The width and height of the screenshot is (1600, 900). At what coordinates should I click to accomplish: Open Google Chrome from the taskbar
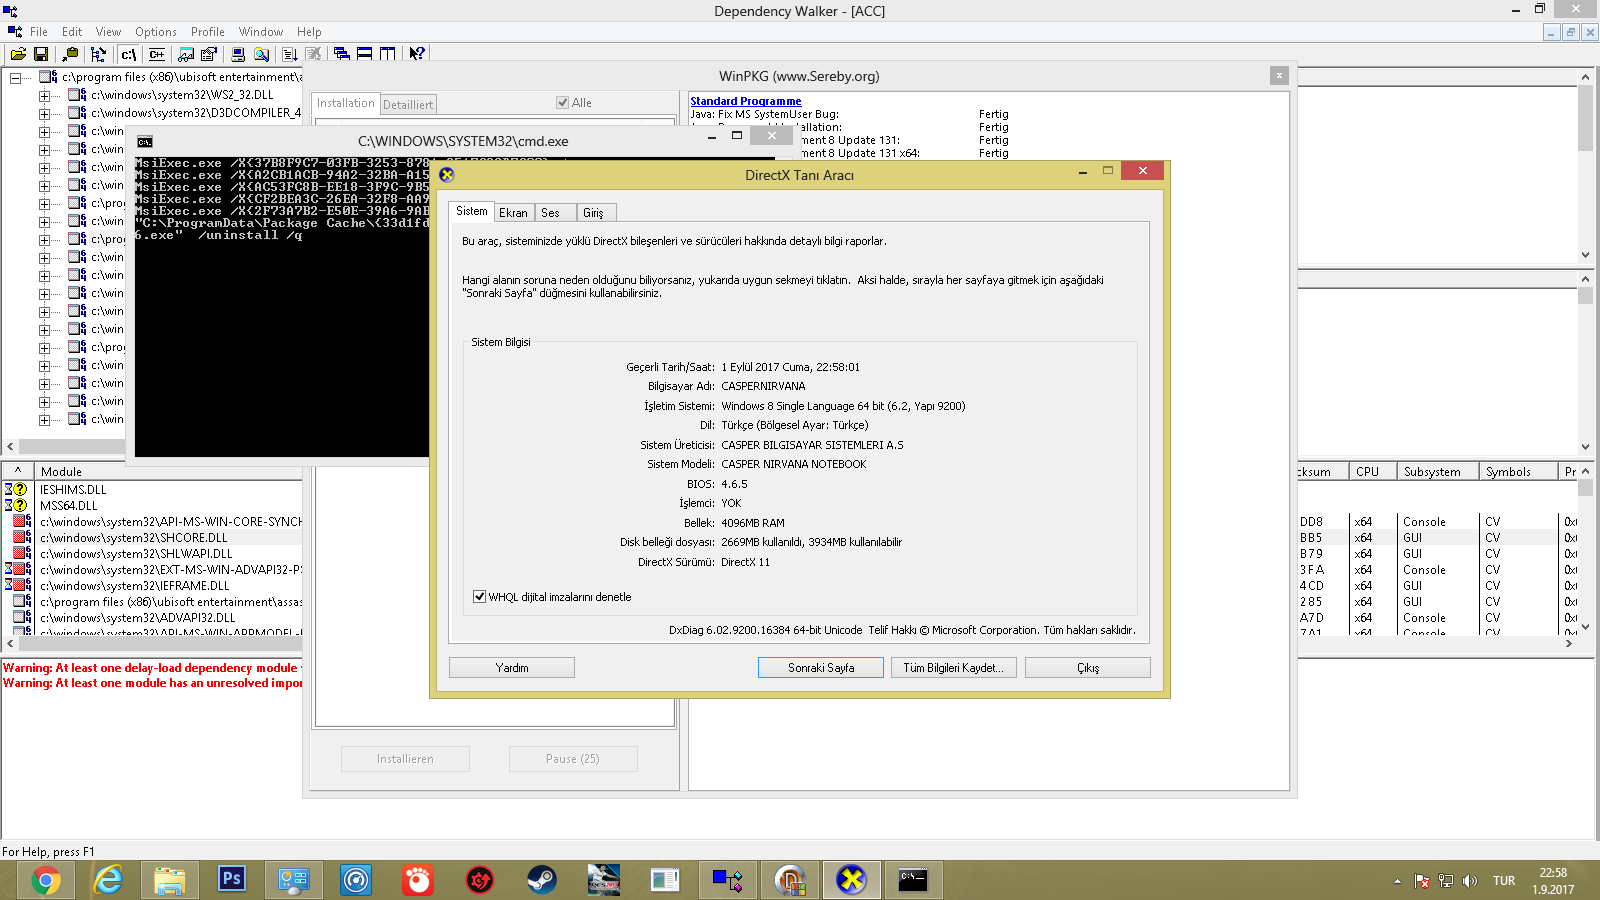click(x=45, y=880)
